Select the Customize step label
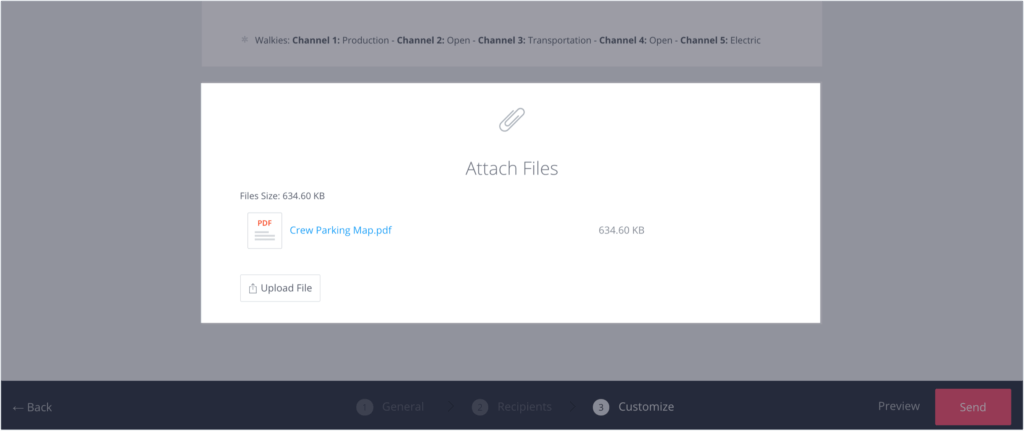Viewport: 1024px width, 431px height. (645, 407)
